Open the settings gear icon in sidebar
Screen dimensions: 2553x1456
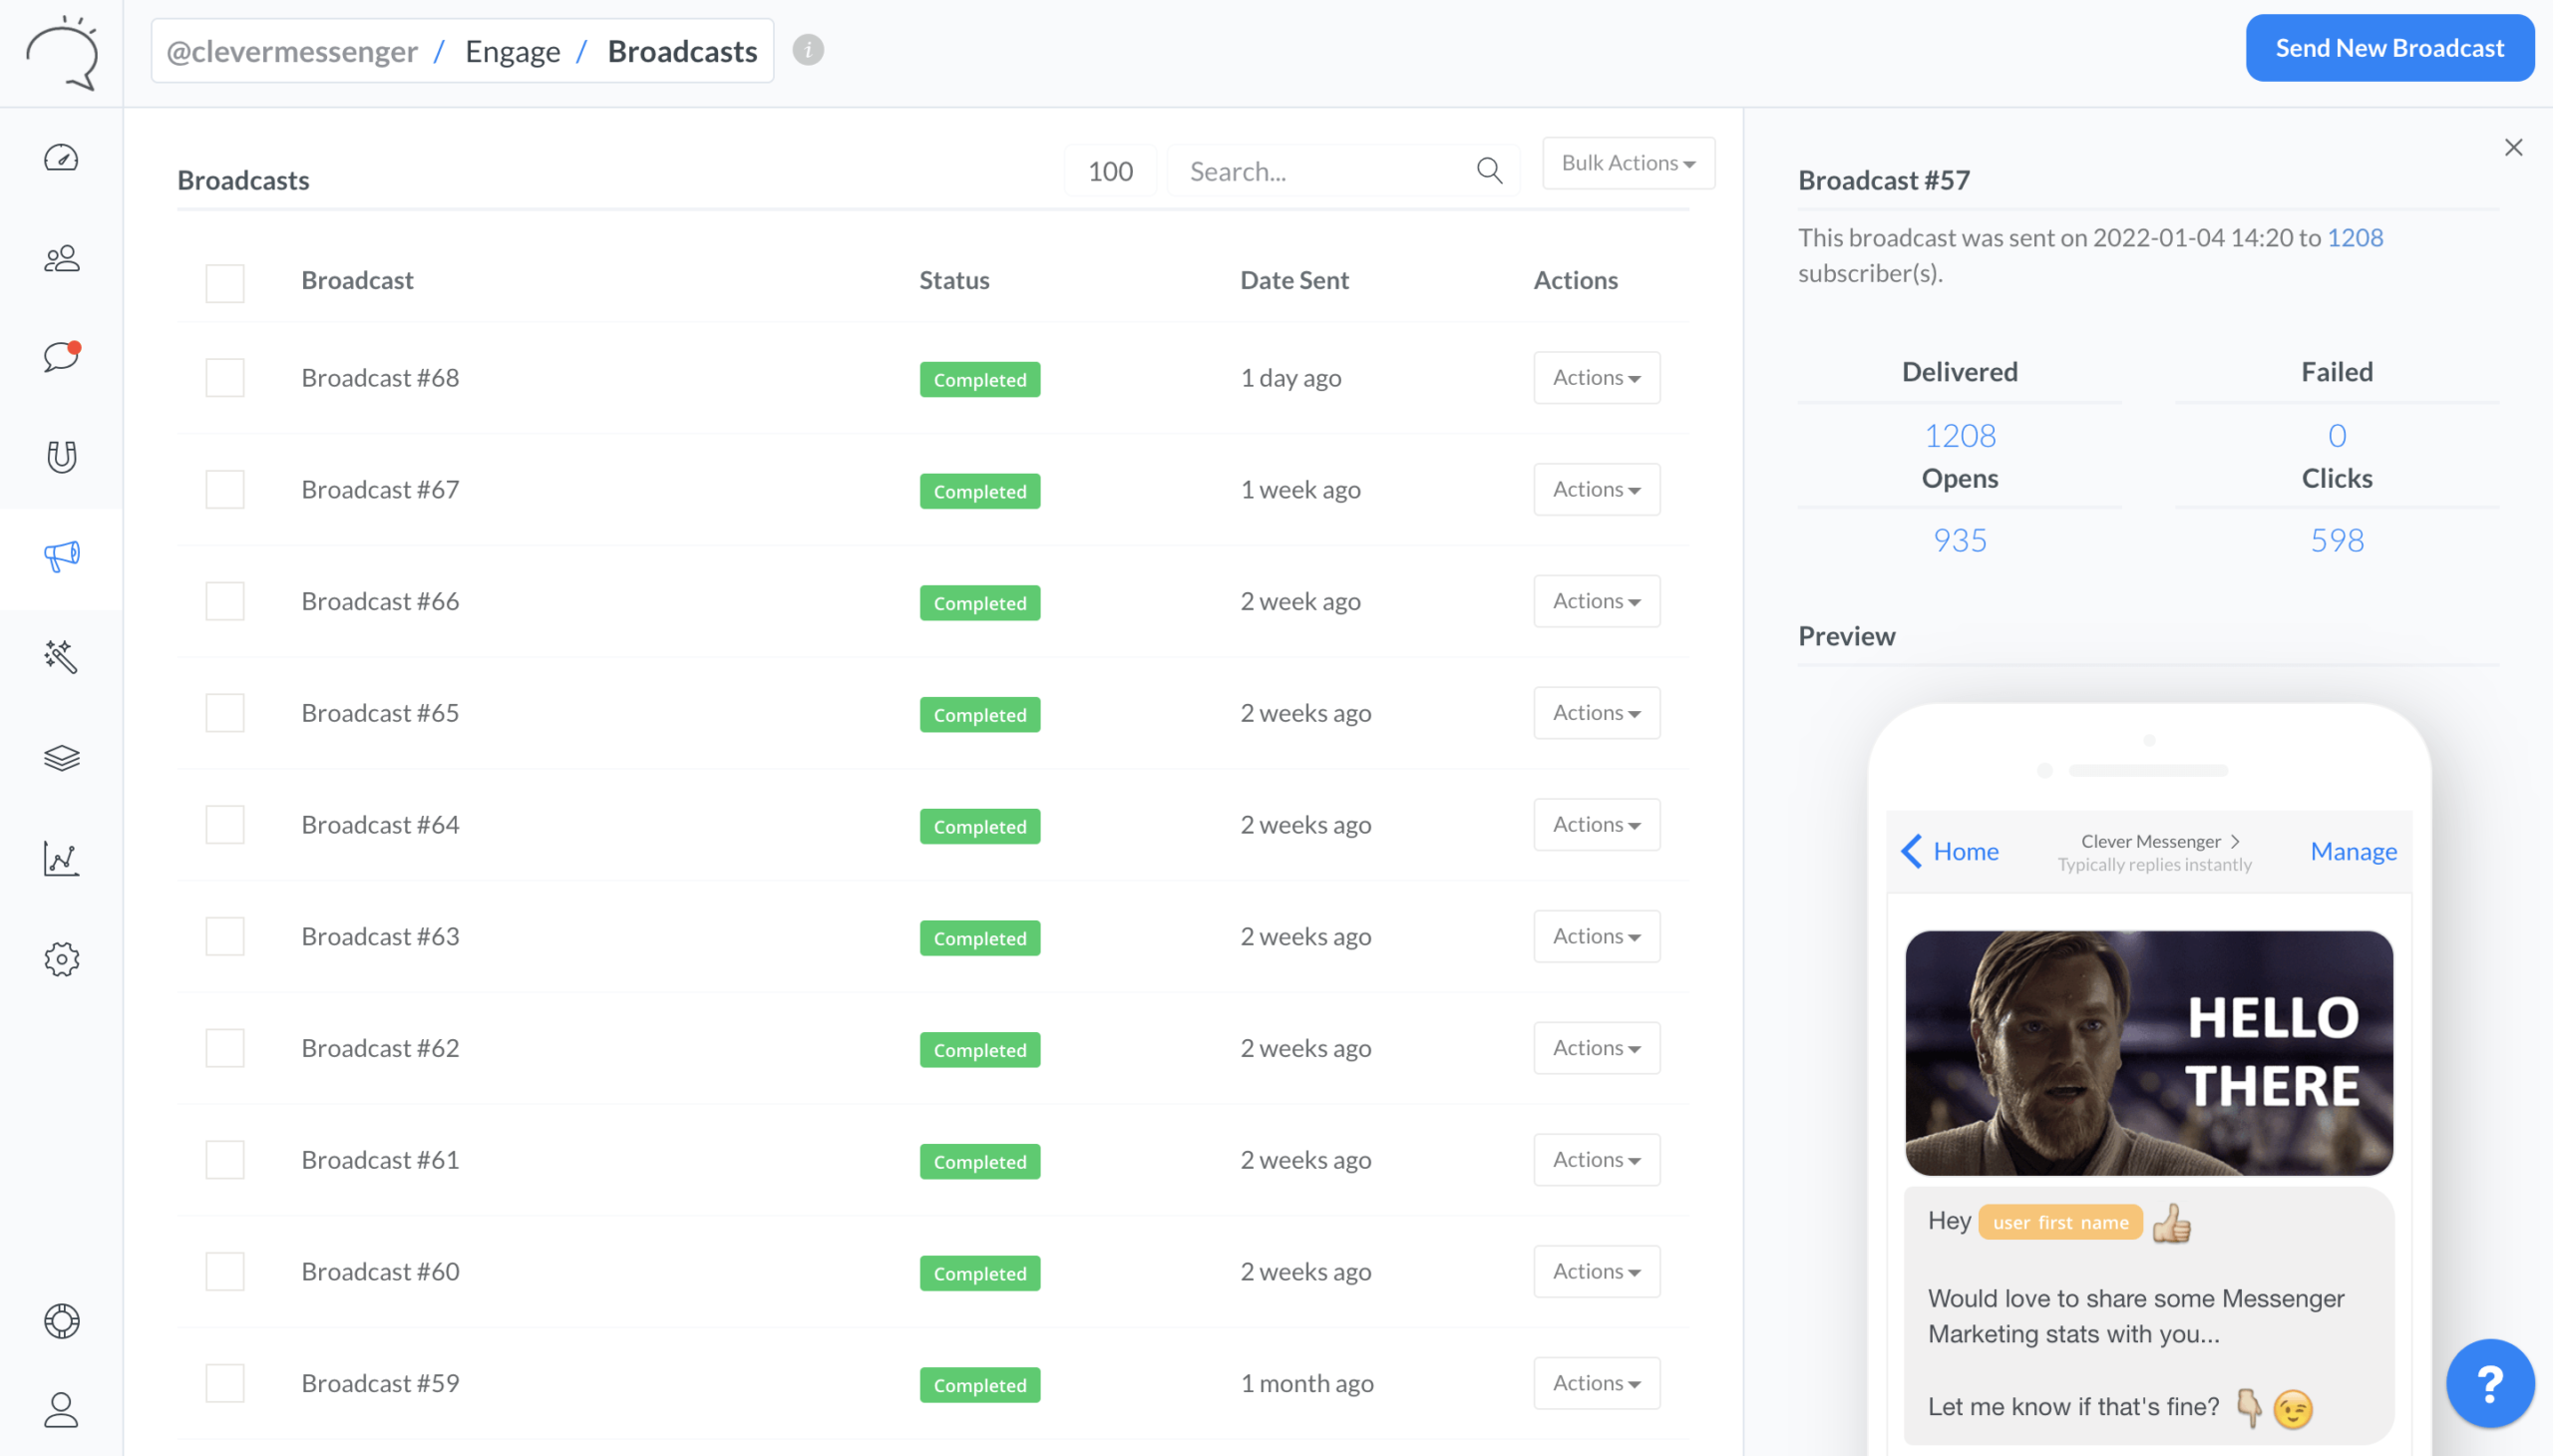pos(61,959)
